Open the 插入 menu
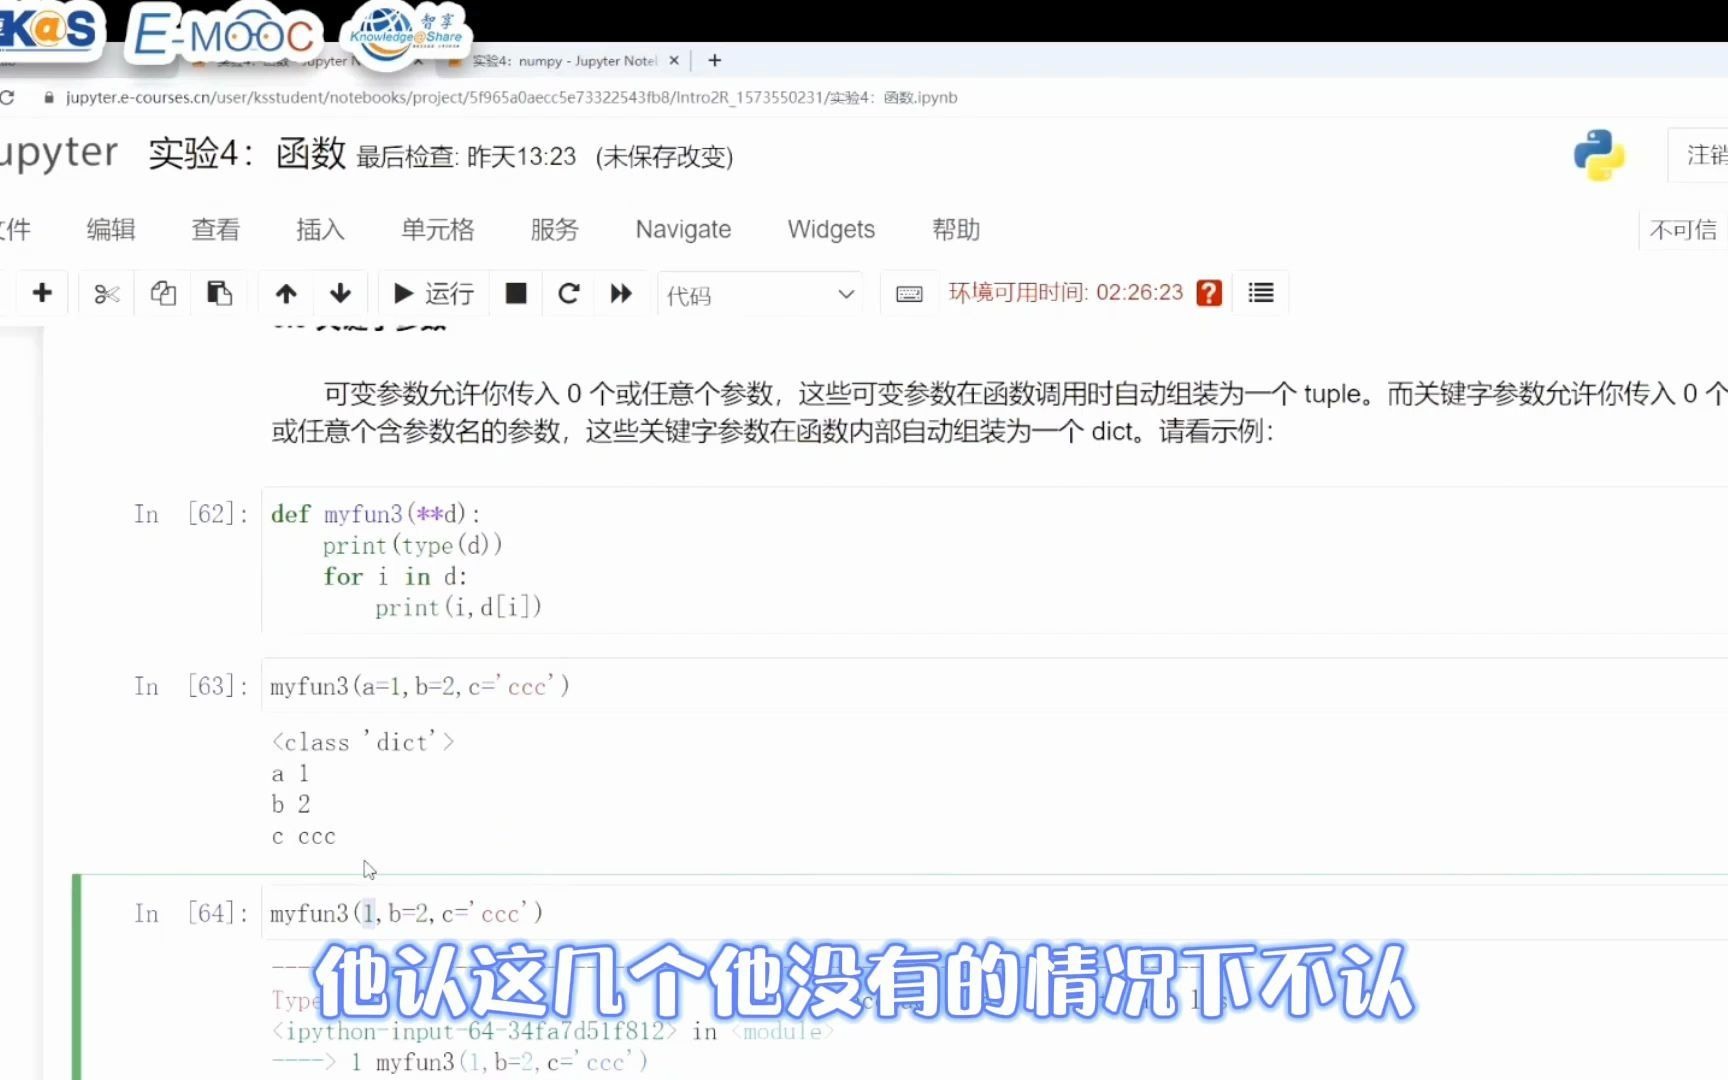 click(320, 229)
